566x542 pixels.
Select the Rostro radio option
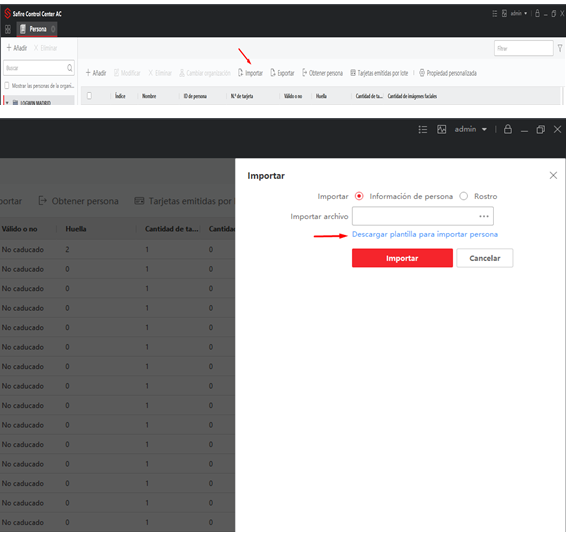tap(463, 196)
